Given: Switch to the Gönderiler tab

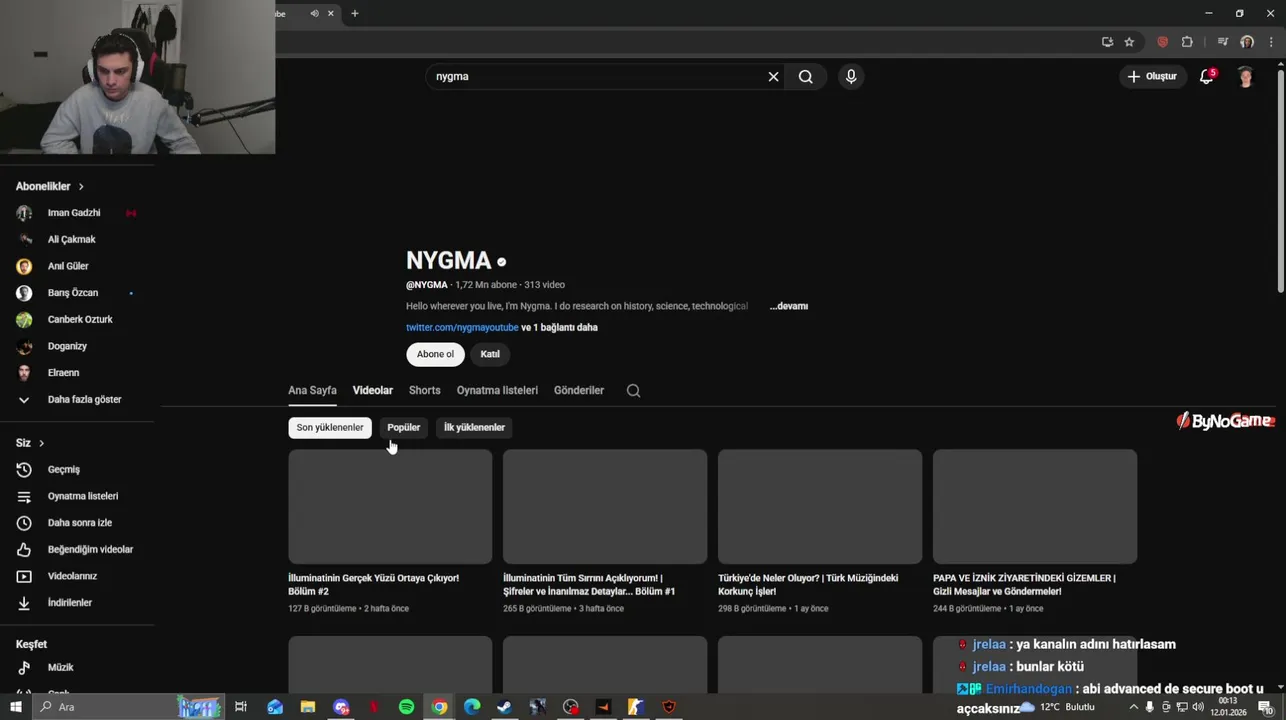Looking at the screenshot, I should 579,391.
